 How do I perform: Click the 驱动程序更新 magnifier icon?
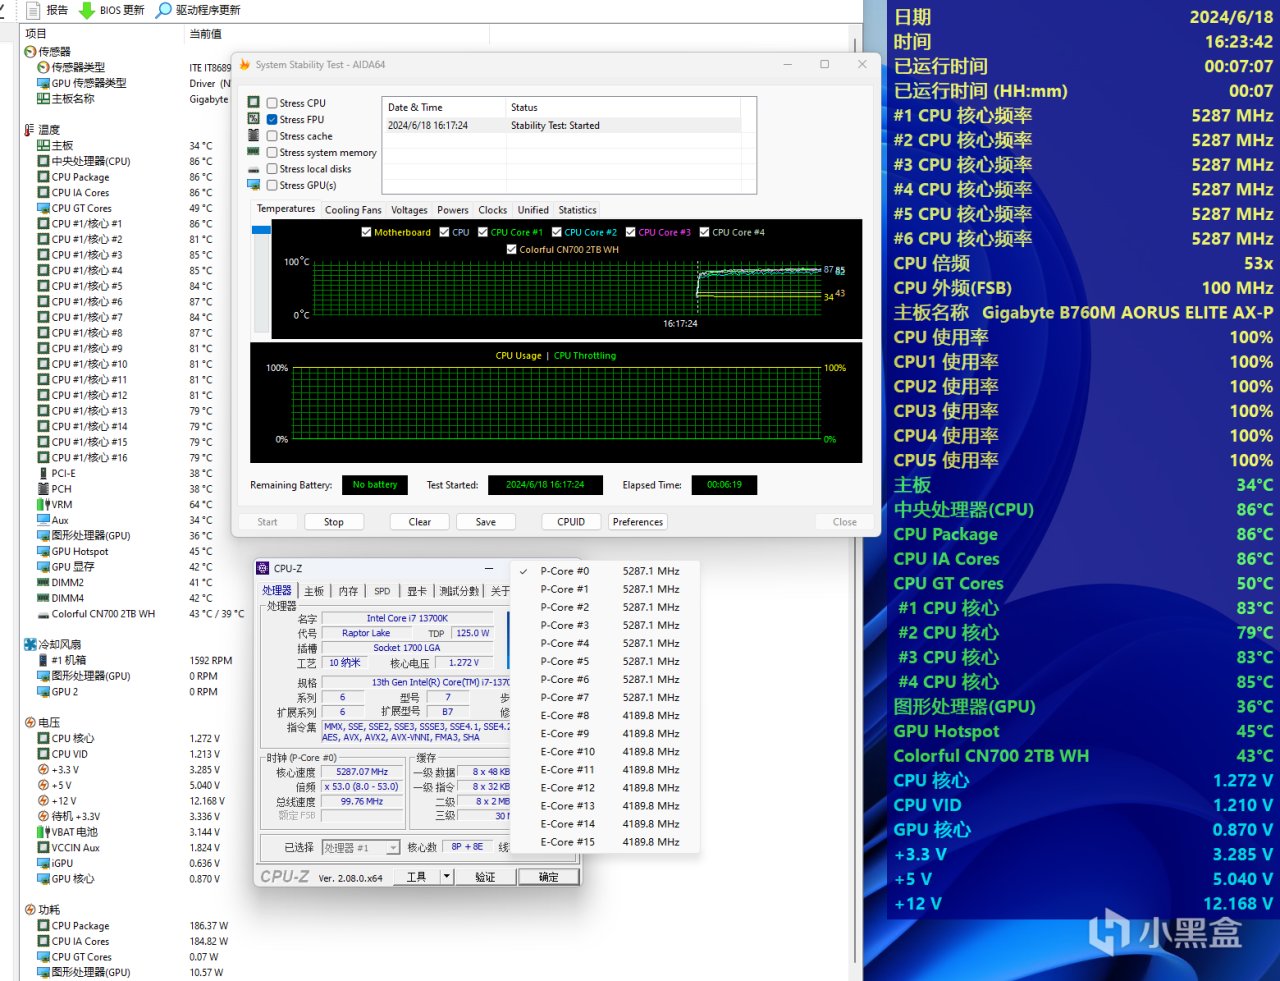tap(164, 10)
